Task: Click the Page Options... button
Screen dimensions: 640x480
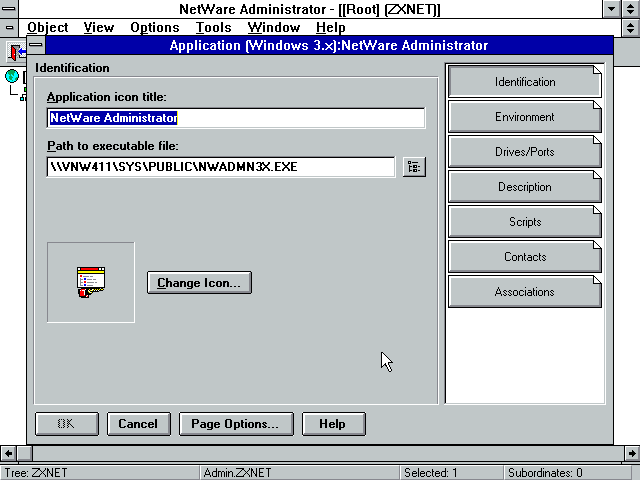Action: click(236, 424)
